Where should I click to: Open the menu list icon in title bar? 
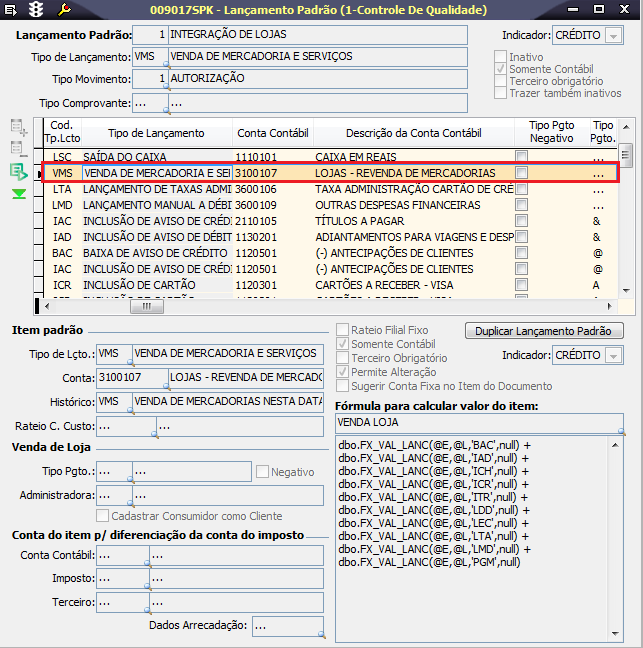11,10
